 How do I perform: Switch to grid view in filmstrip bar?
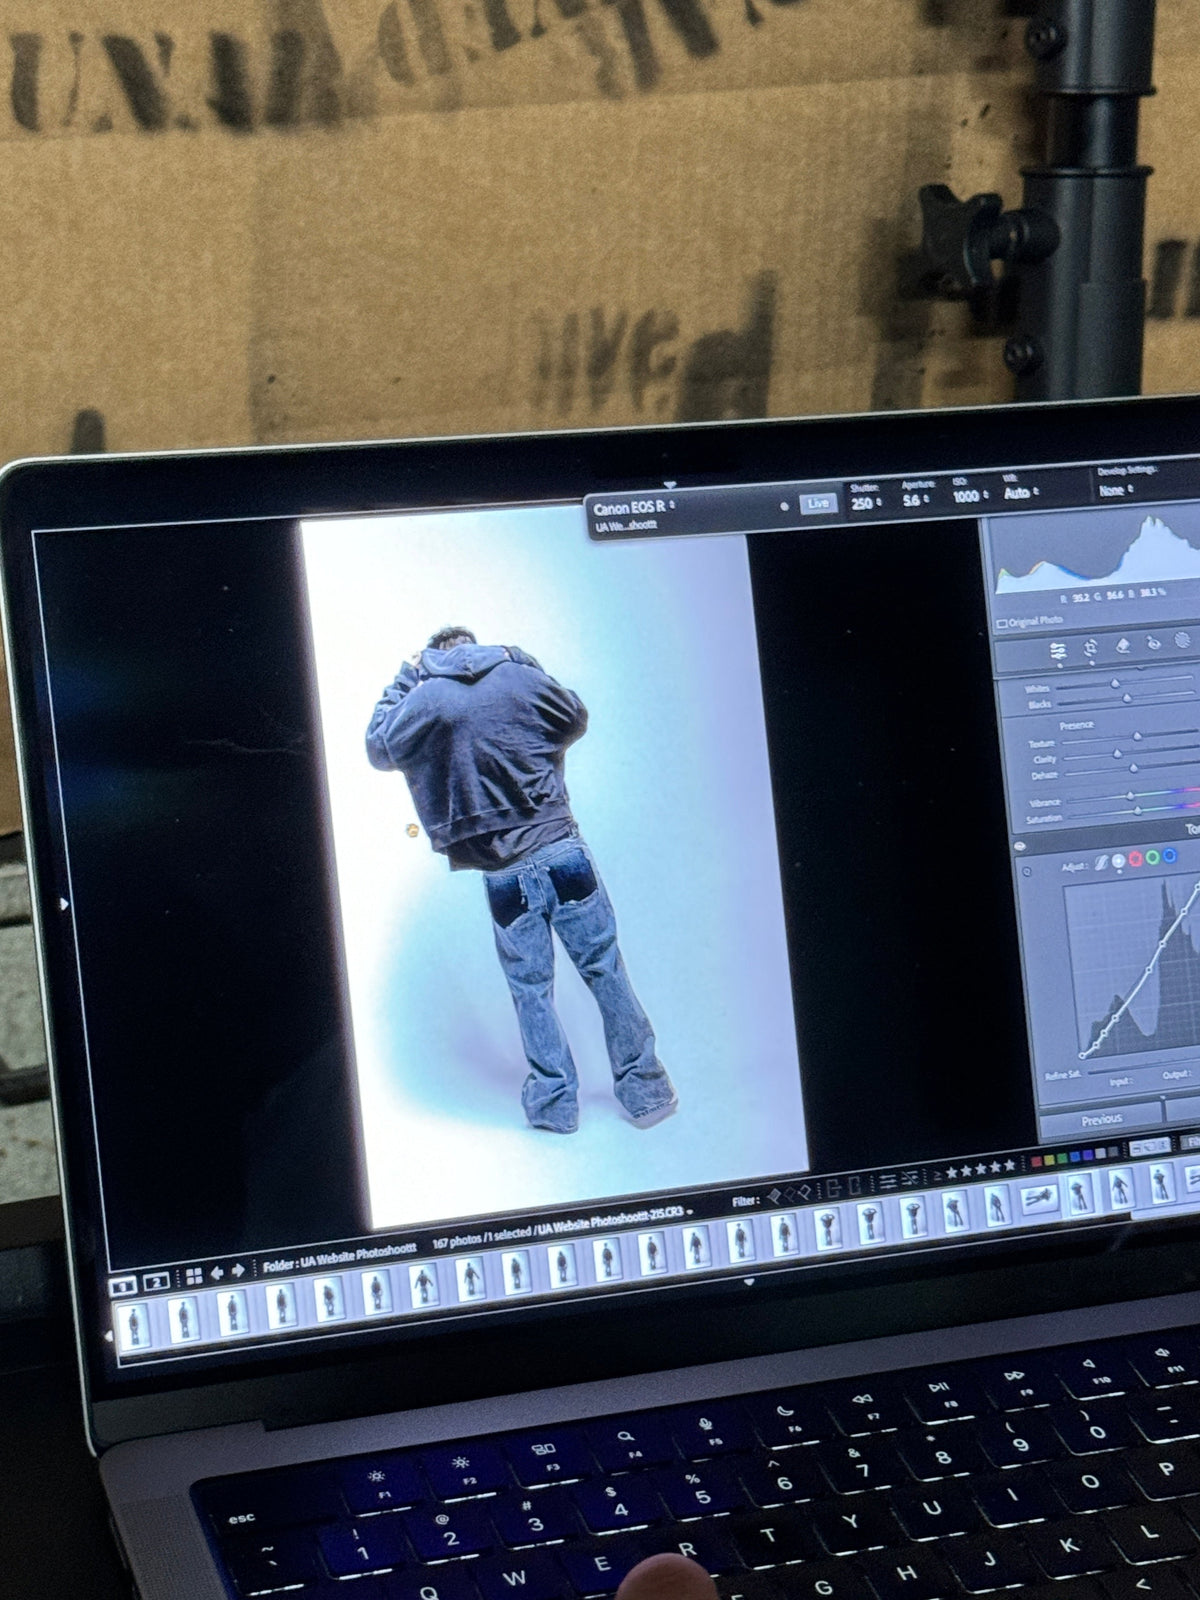pos(194,1276)
